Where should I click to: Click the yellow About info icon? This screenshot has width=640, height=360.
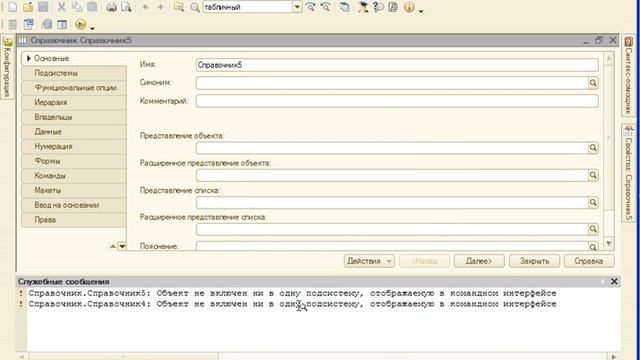click(409, 7)
